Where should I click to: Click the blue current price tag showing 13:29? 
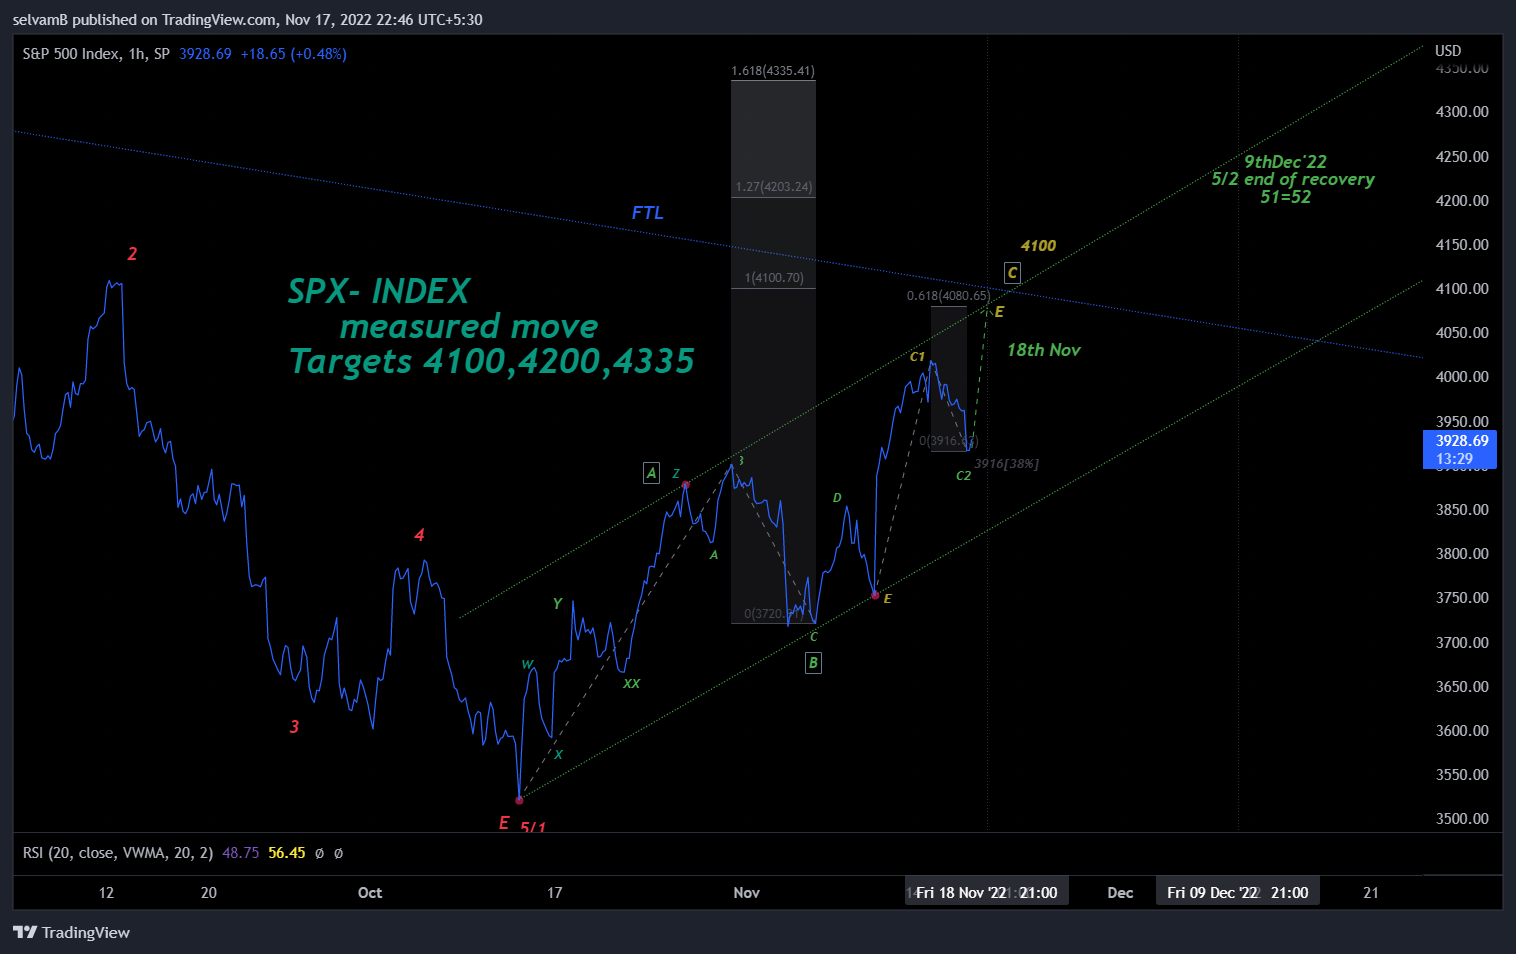point(1460,450)
